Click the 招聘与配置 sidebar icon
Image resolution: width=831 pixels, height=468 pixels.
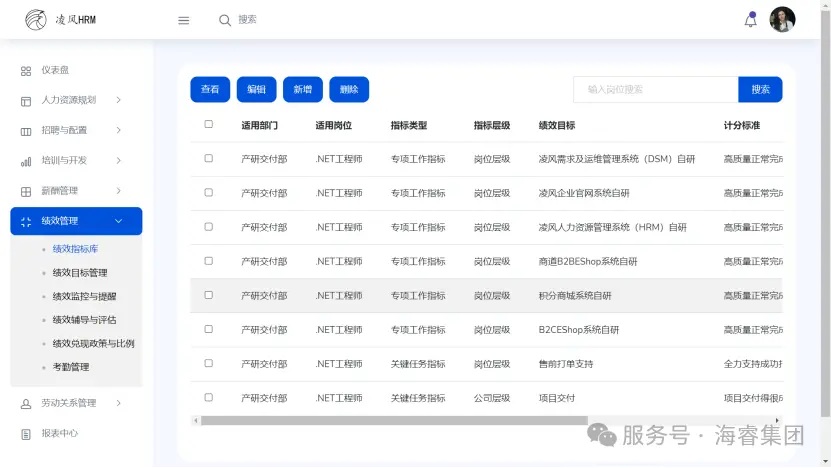click(26, 131)
